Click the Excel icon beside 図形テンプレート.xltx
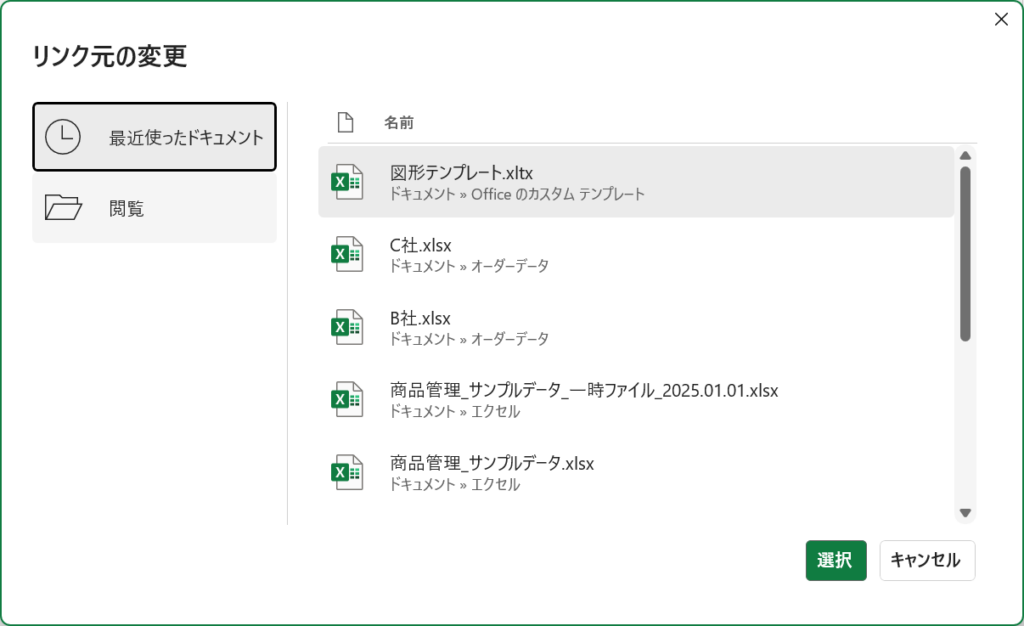This screenshot has width=1024, height=626. 347,182
